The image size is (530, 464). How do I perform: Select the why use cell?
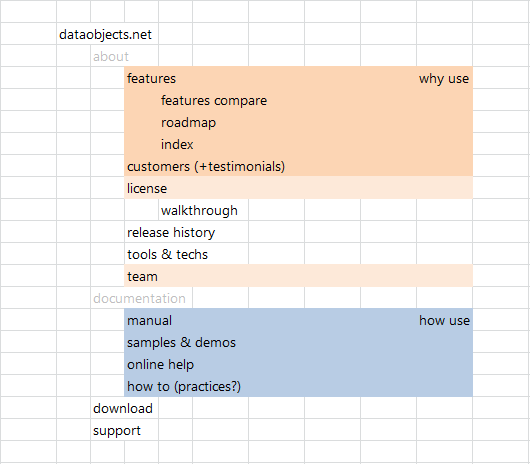point(444,78)
